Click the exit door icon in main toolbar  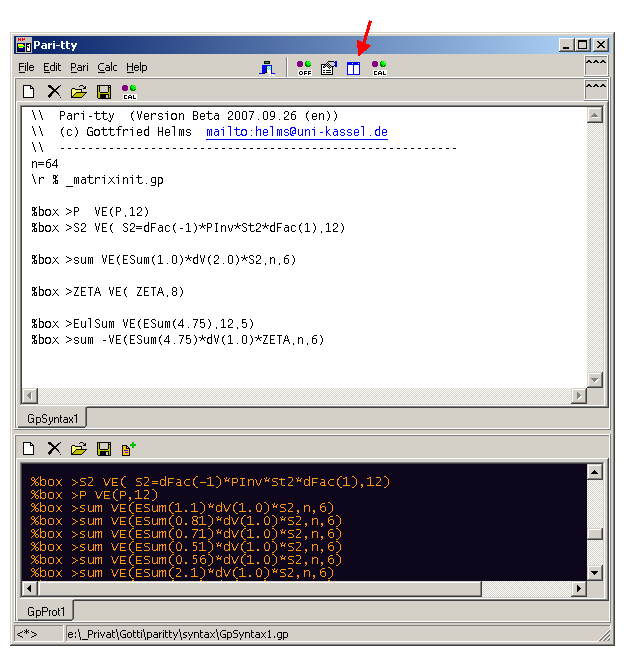click(x=267, y=68)
